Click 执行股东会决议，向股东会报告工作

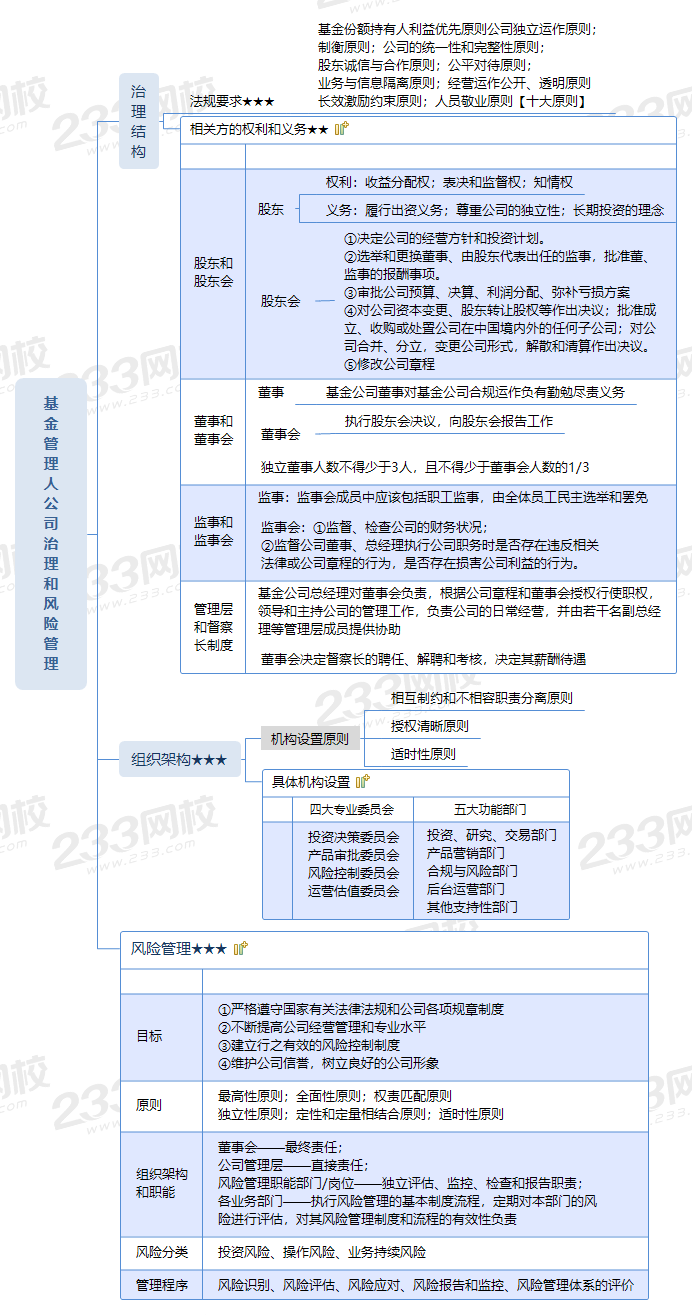click(x=449, y=421)
